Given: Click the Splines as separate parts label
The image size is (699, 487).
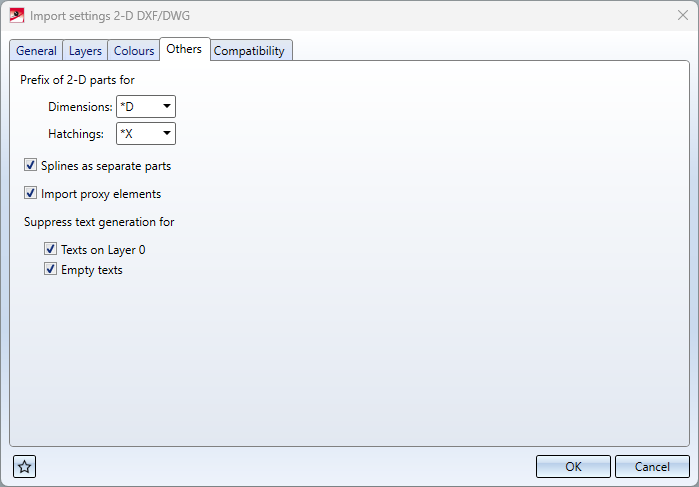Looking at the screenshot, I should point(106,166).
